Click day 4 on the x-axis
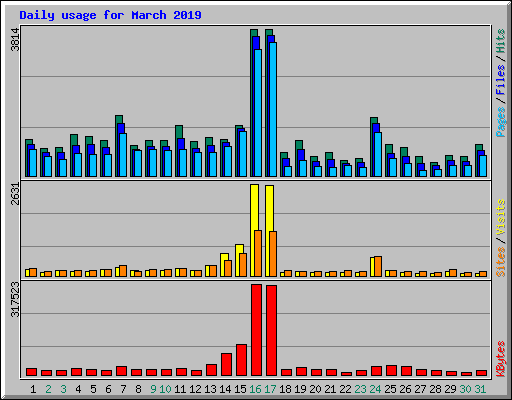This screenshot has width=512, height=400. tap(78, 389)
